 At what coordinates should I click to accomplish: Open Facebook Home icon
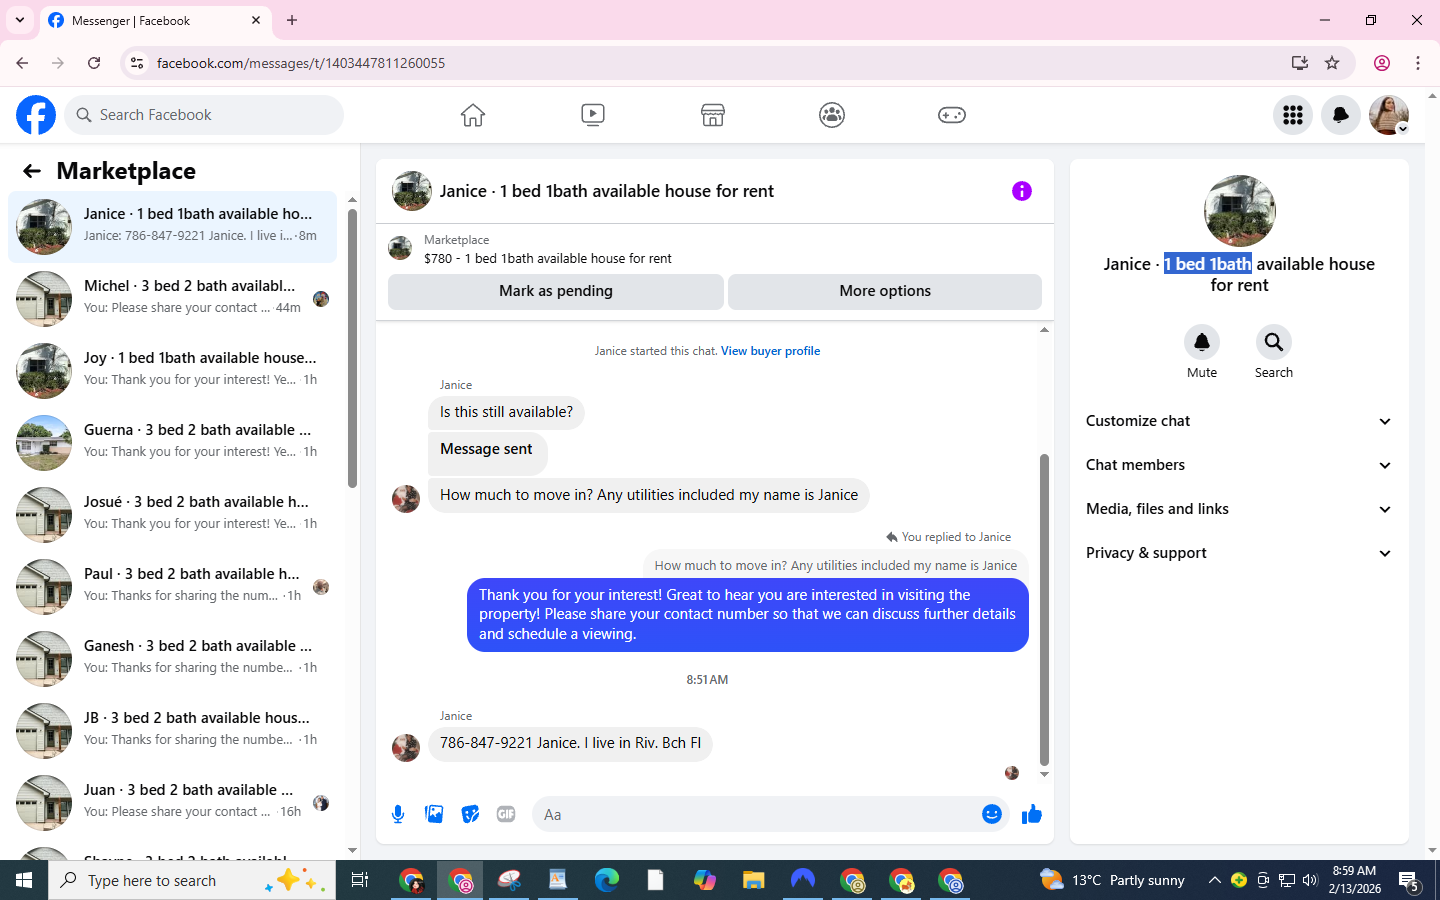pyautogui.click(x=473, y=115)
